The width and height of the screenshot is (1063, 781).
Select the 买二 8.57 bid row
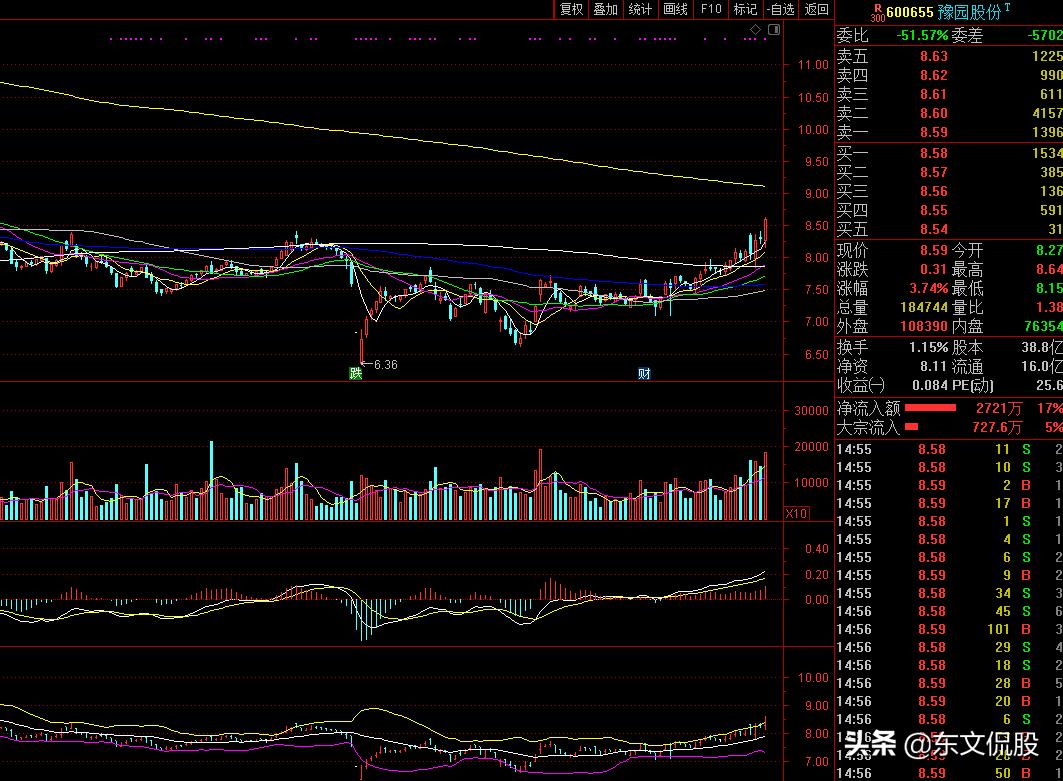pos(949,172)
